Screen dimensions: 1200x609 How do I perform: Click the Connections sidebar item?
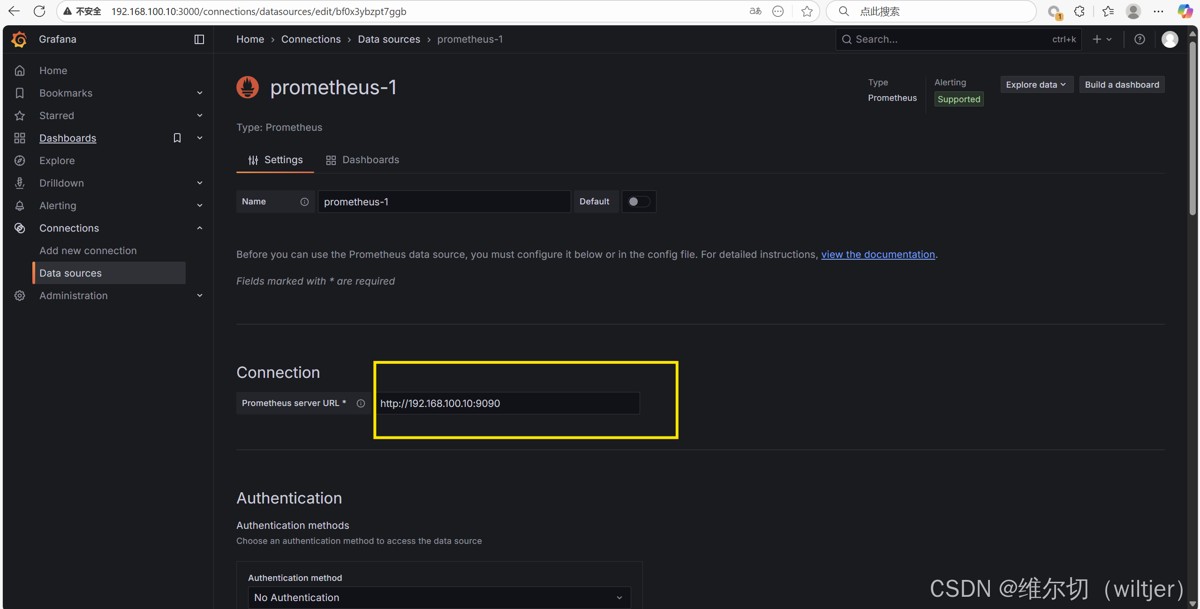[69, 228]
